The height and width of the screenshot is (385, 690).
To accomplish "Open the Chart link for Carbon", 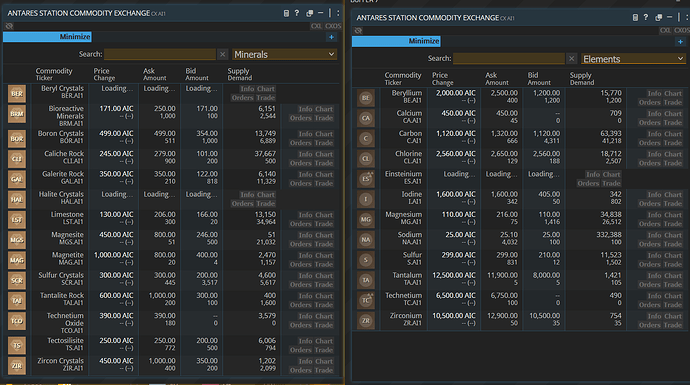I will [x=673, y=134].
